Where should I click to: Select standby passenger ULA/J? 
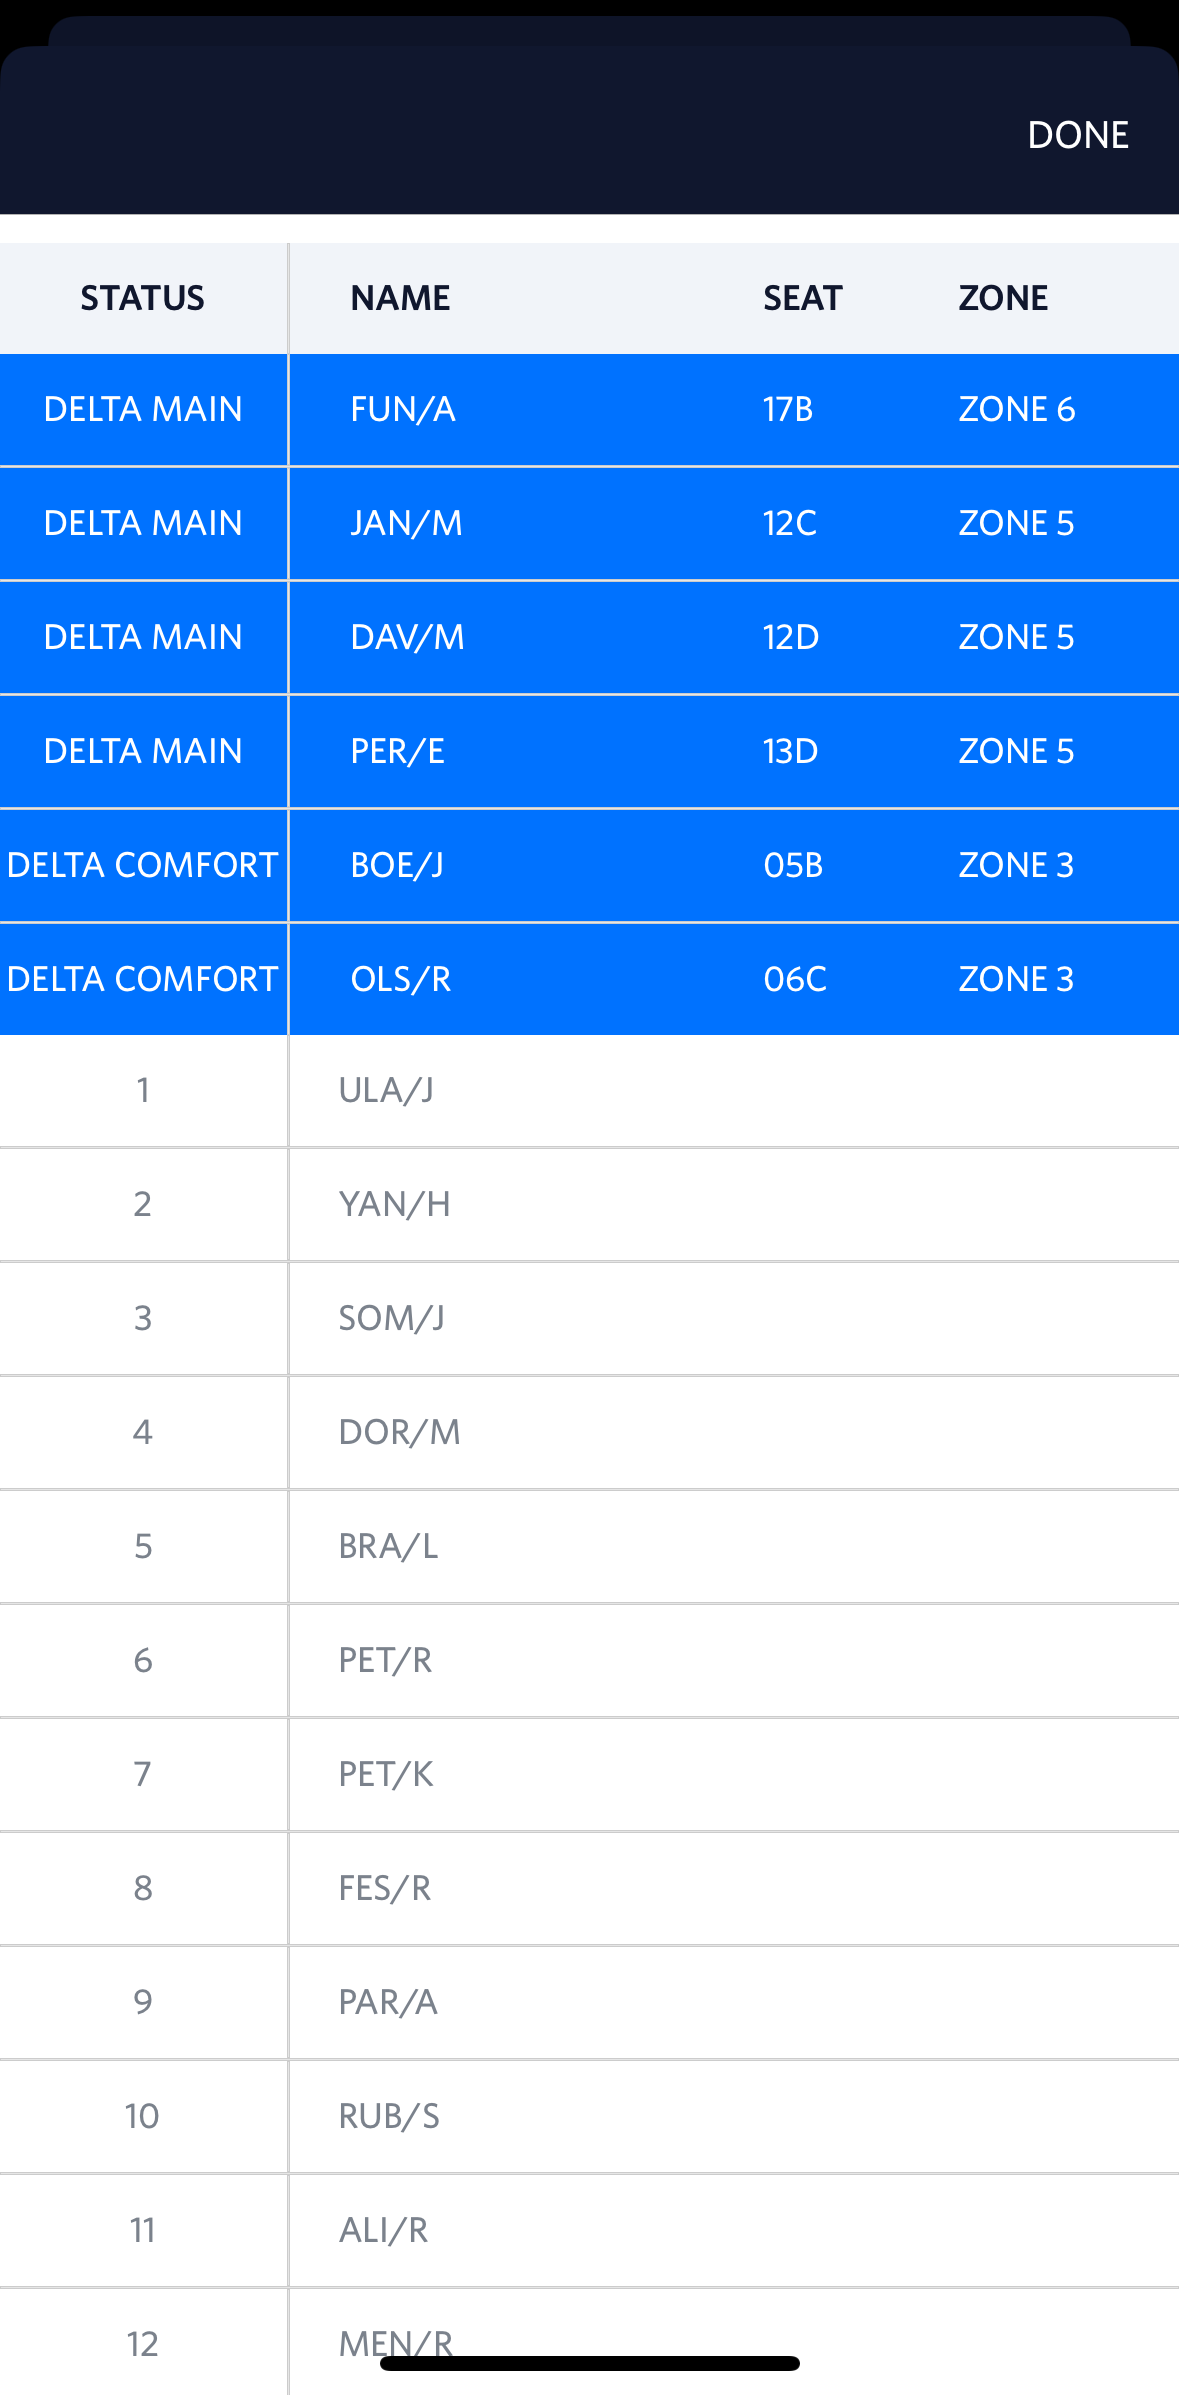click(589, 1091)
